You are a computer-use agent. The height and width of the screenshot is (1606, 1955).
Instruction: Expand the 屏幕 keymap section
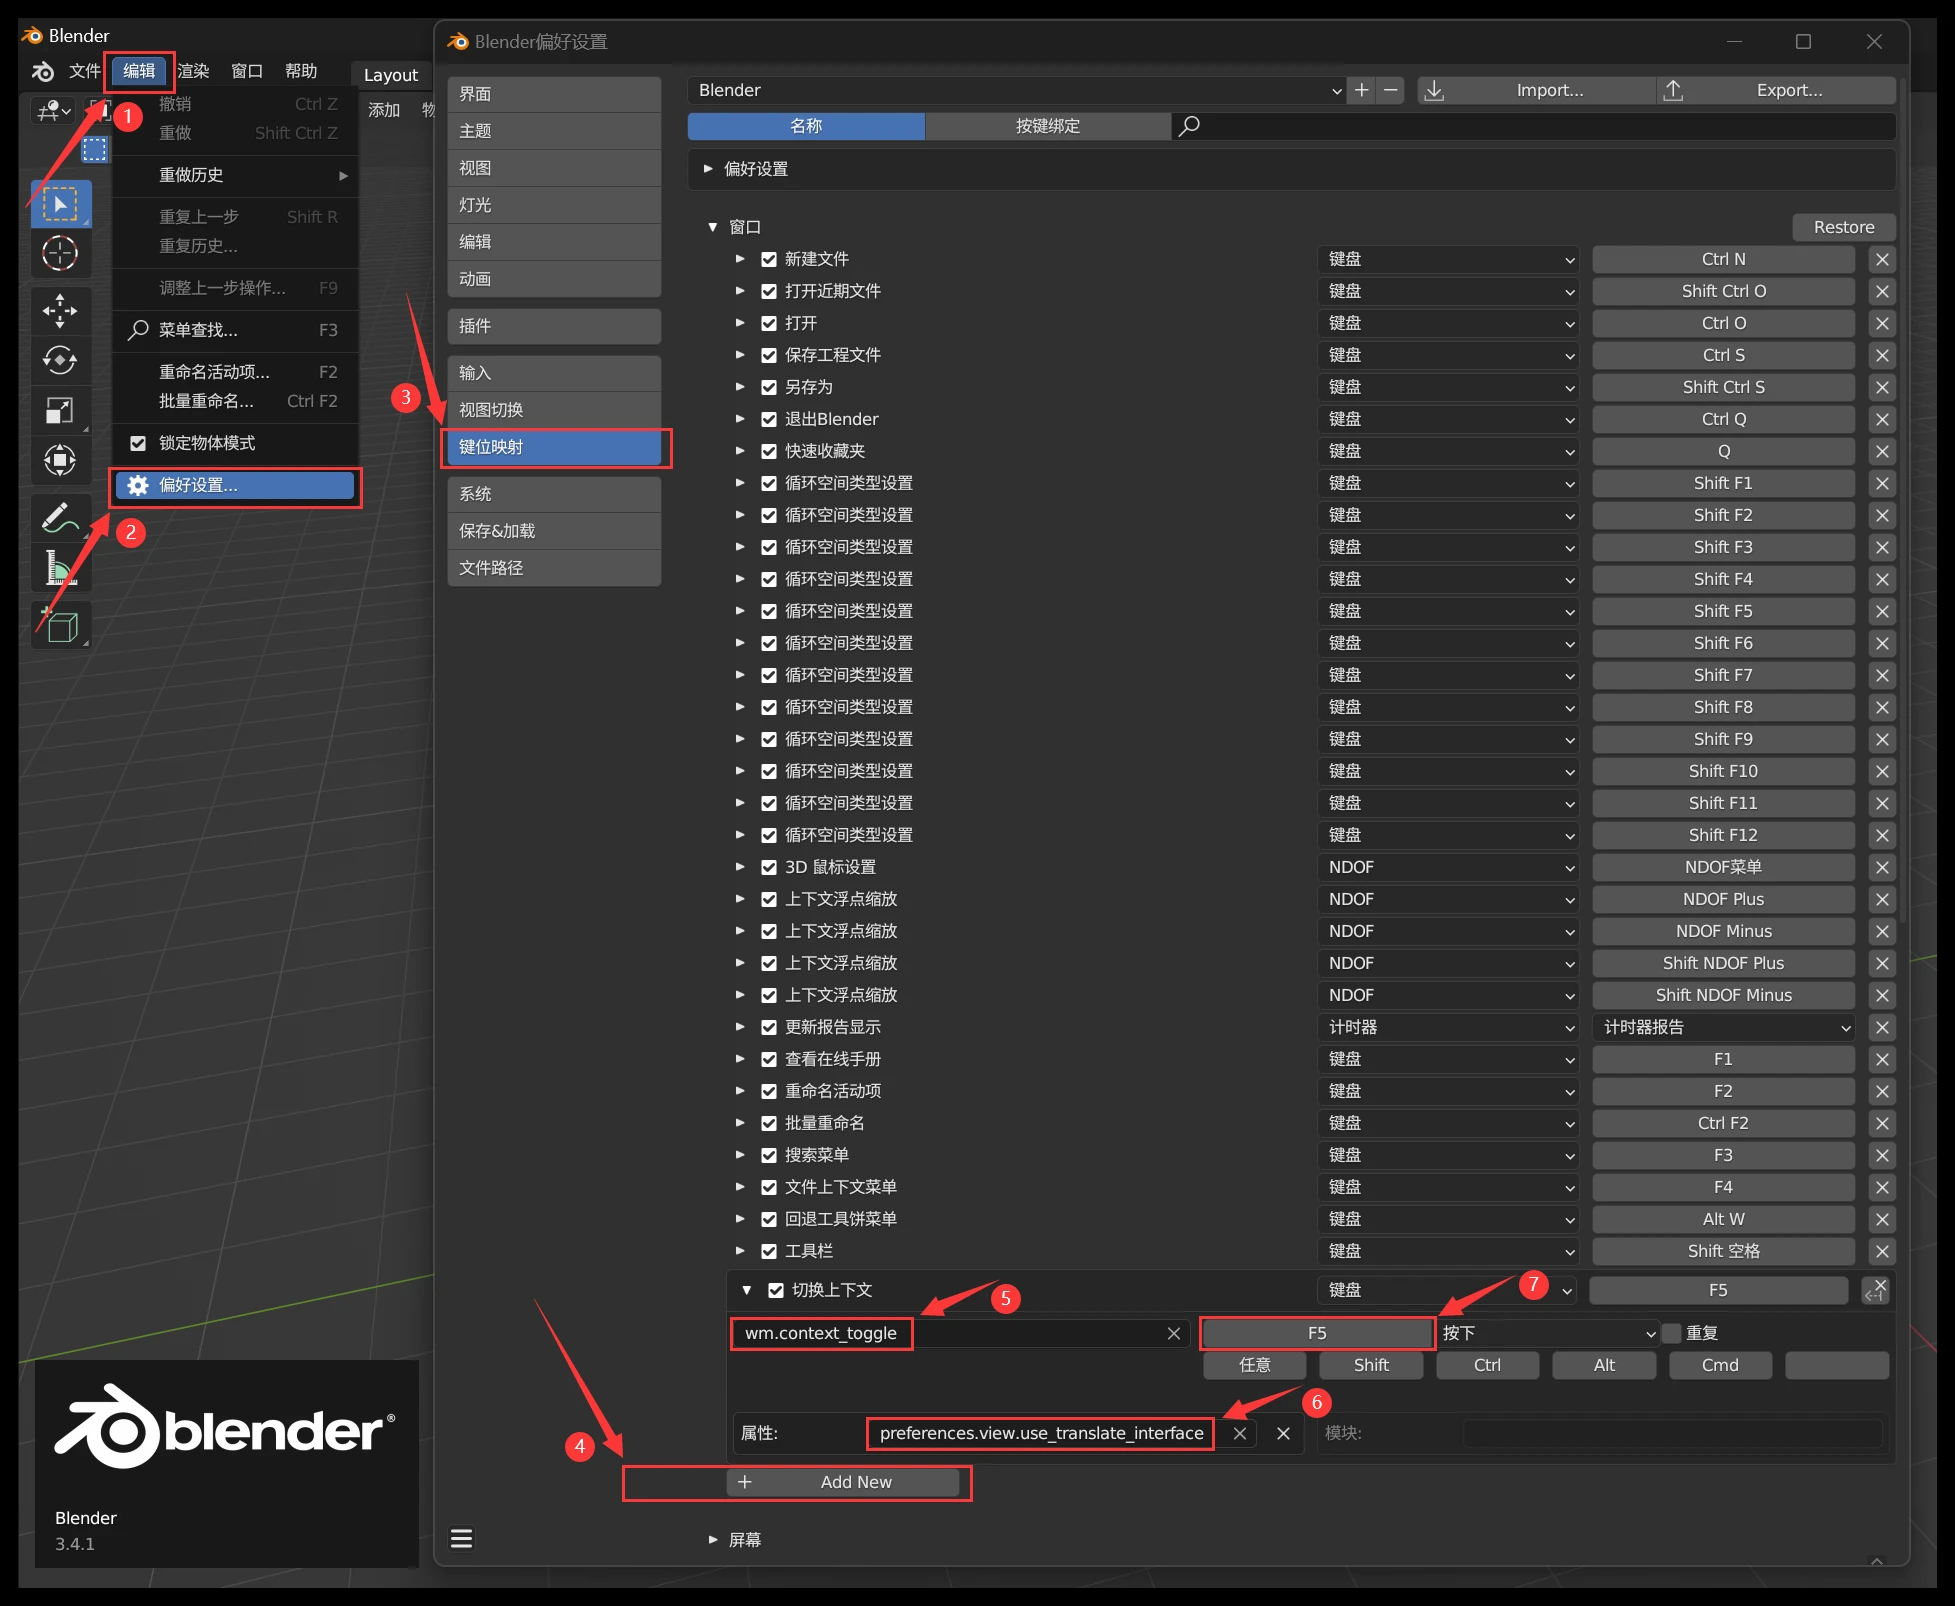[x=712, y=1539]
